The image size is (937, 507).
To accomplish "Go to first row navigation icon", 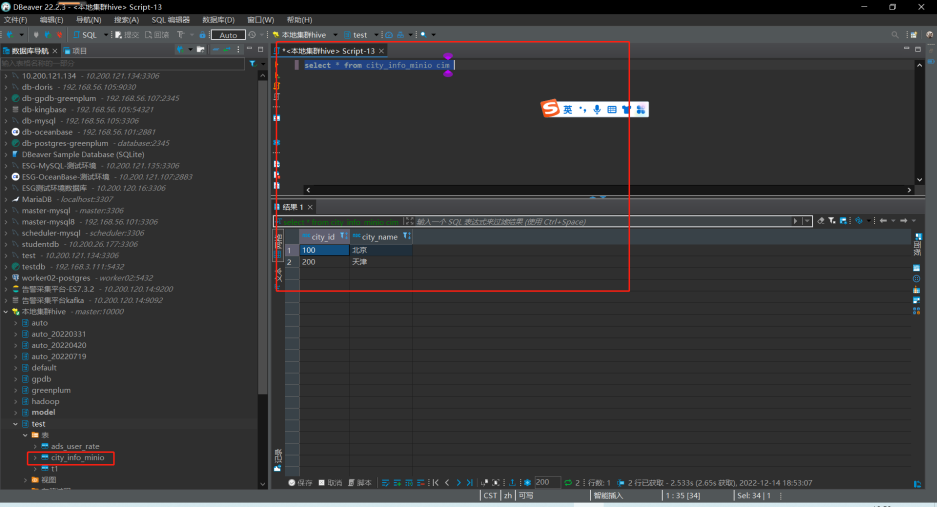I will (436, 482).
